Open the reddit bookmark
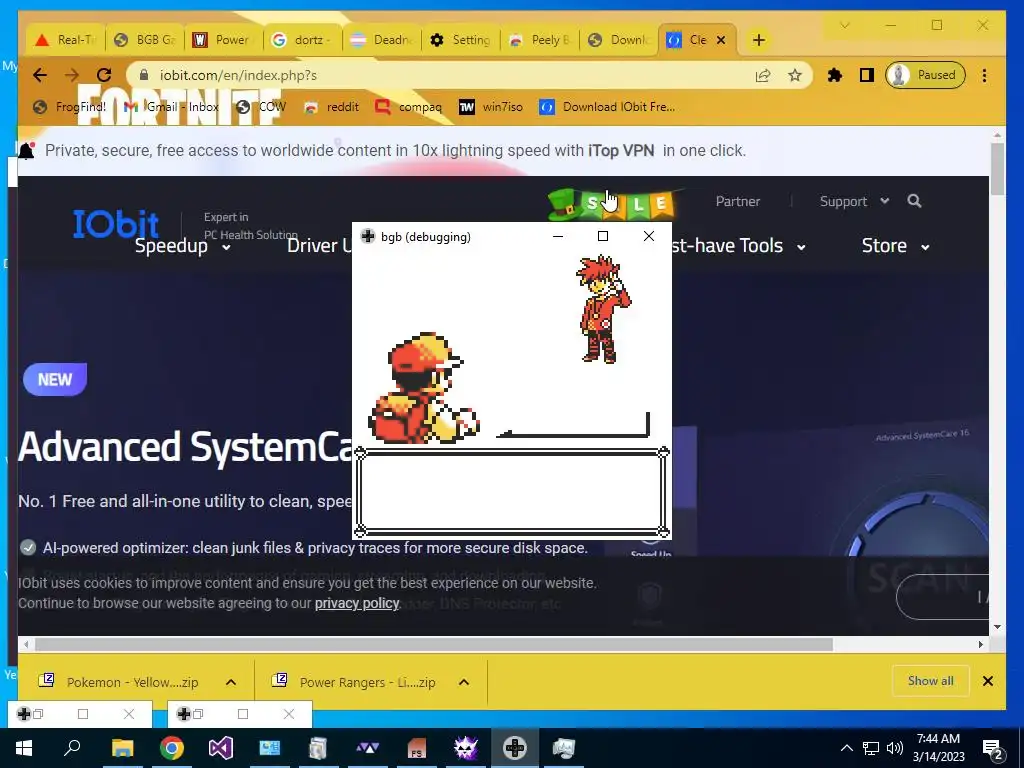This screenshot has width=1024, height=768. pyautogui.click(x=332, y=106)
